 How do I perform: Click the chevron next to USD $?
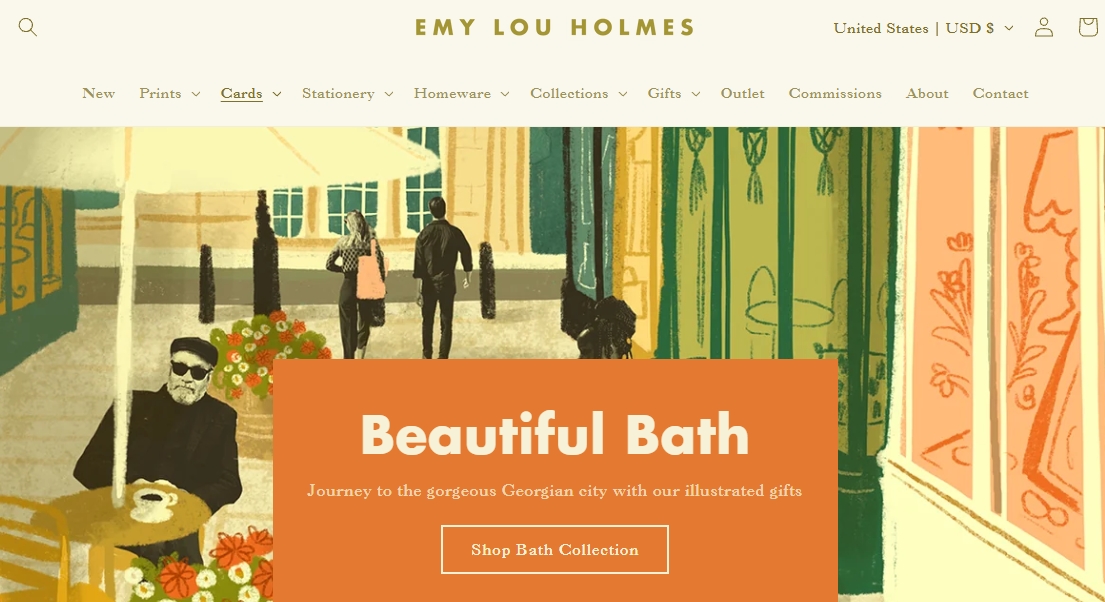1008,28
